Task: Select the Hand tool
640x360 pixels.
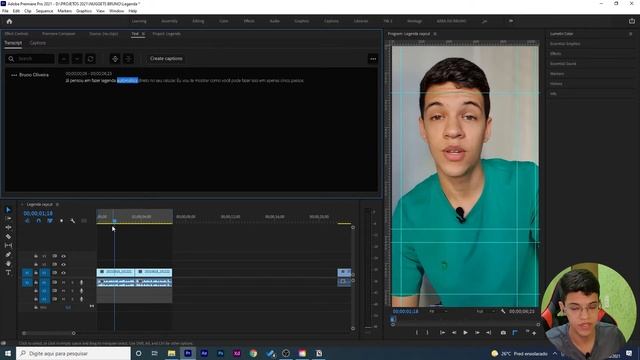Action: click(8, 263)
